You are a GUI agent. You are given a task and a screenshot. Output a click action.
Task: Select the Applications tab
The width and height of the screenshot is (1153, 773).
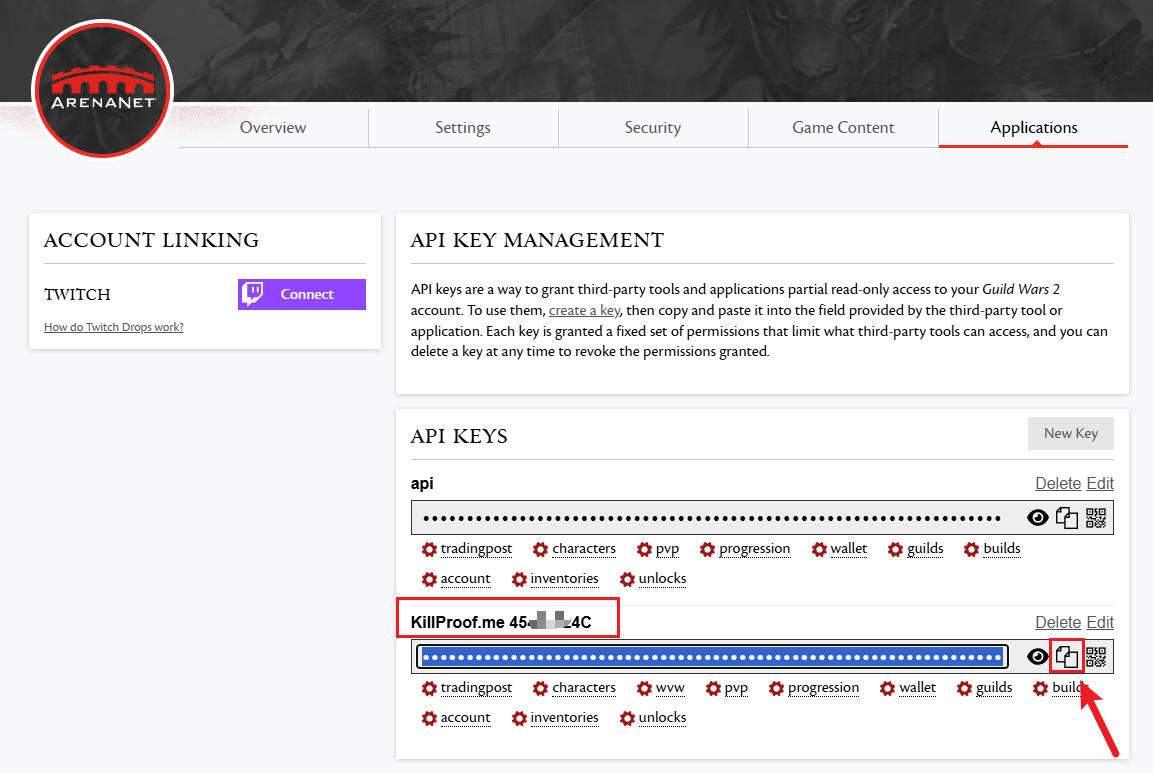(x=1033, y=127)
